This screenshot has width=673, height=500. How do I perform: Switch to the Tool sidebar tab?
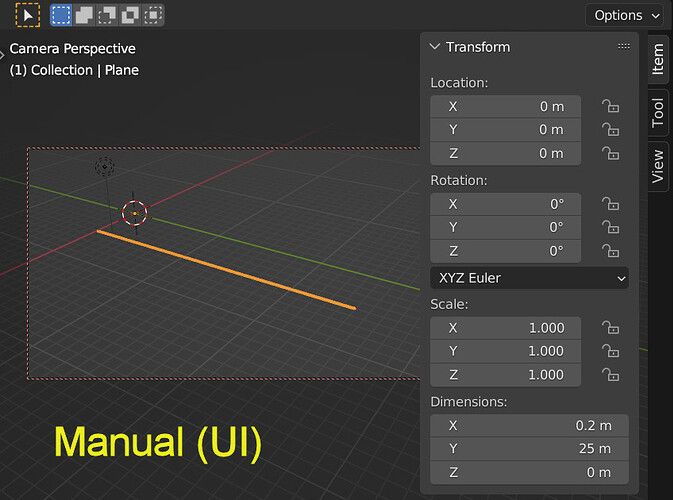[x=658, y=113]
